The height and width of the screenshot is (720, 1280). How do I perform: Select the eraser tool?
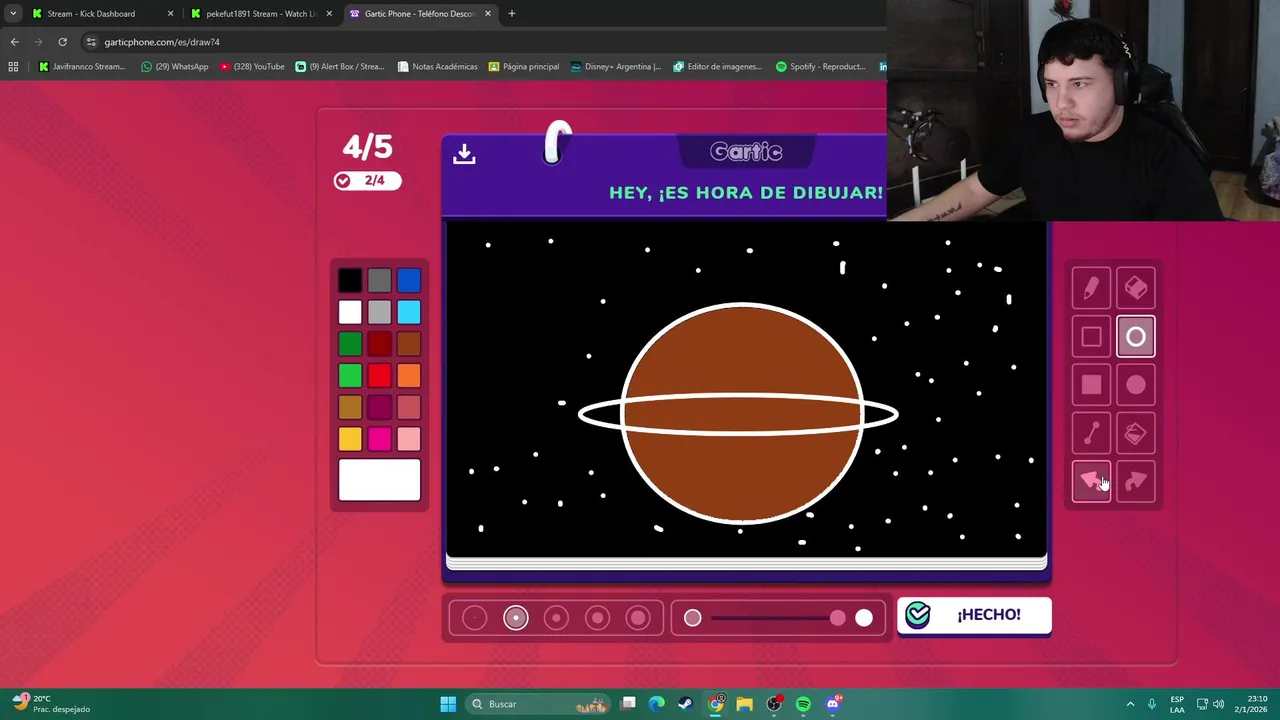[x=1135, y=289]
